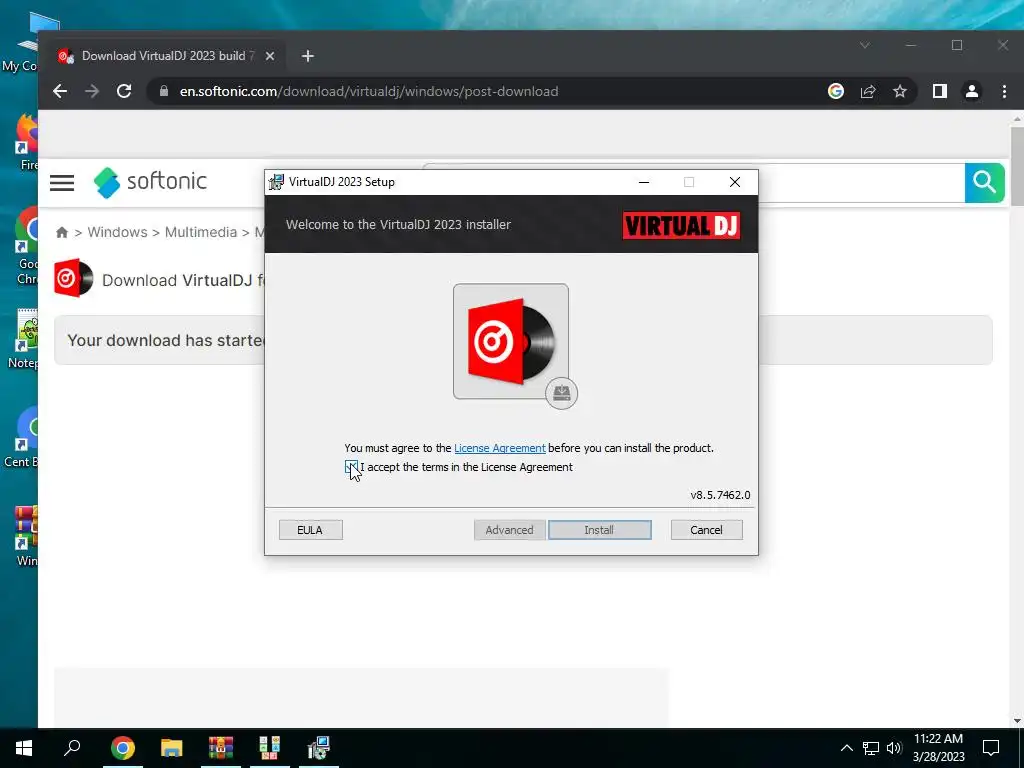This screenshot has width=1024, height=768.
Task: Cancel the VirtualDJ setup
Action: click(706, 530)
